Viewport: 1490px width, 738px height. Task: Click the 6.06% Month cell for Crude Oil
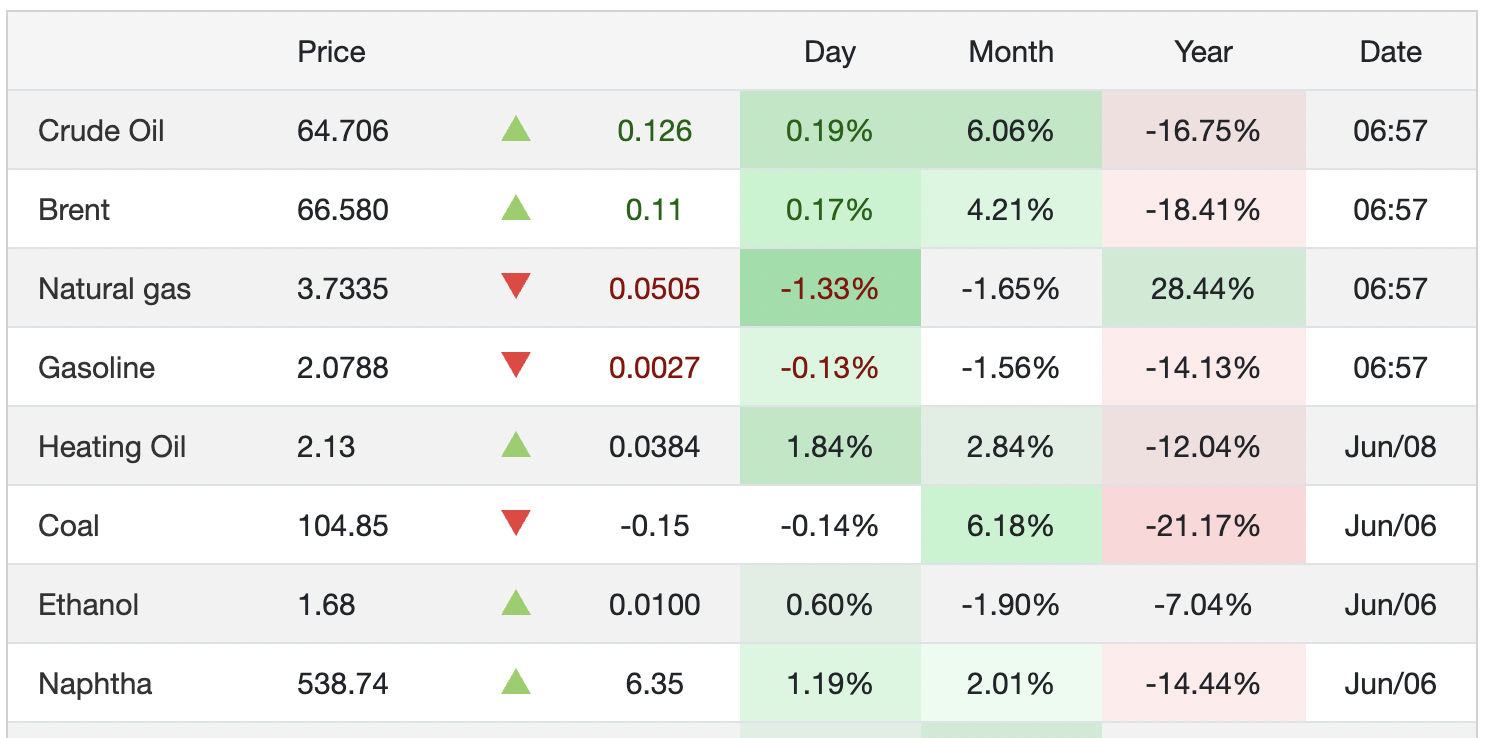click(x=1011, y=131)
